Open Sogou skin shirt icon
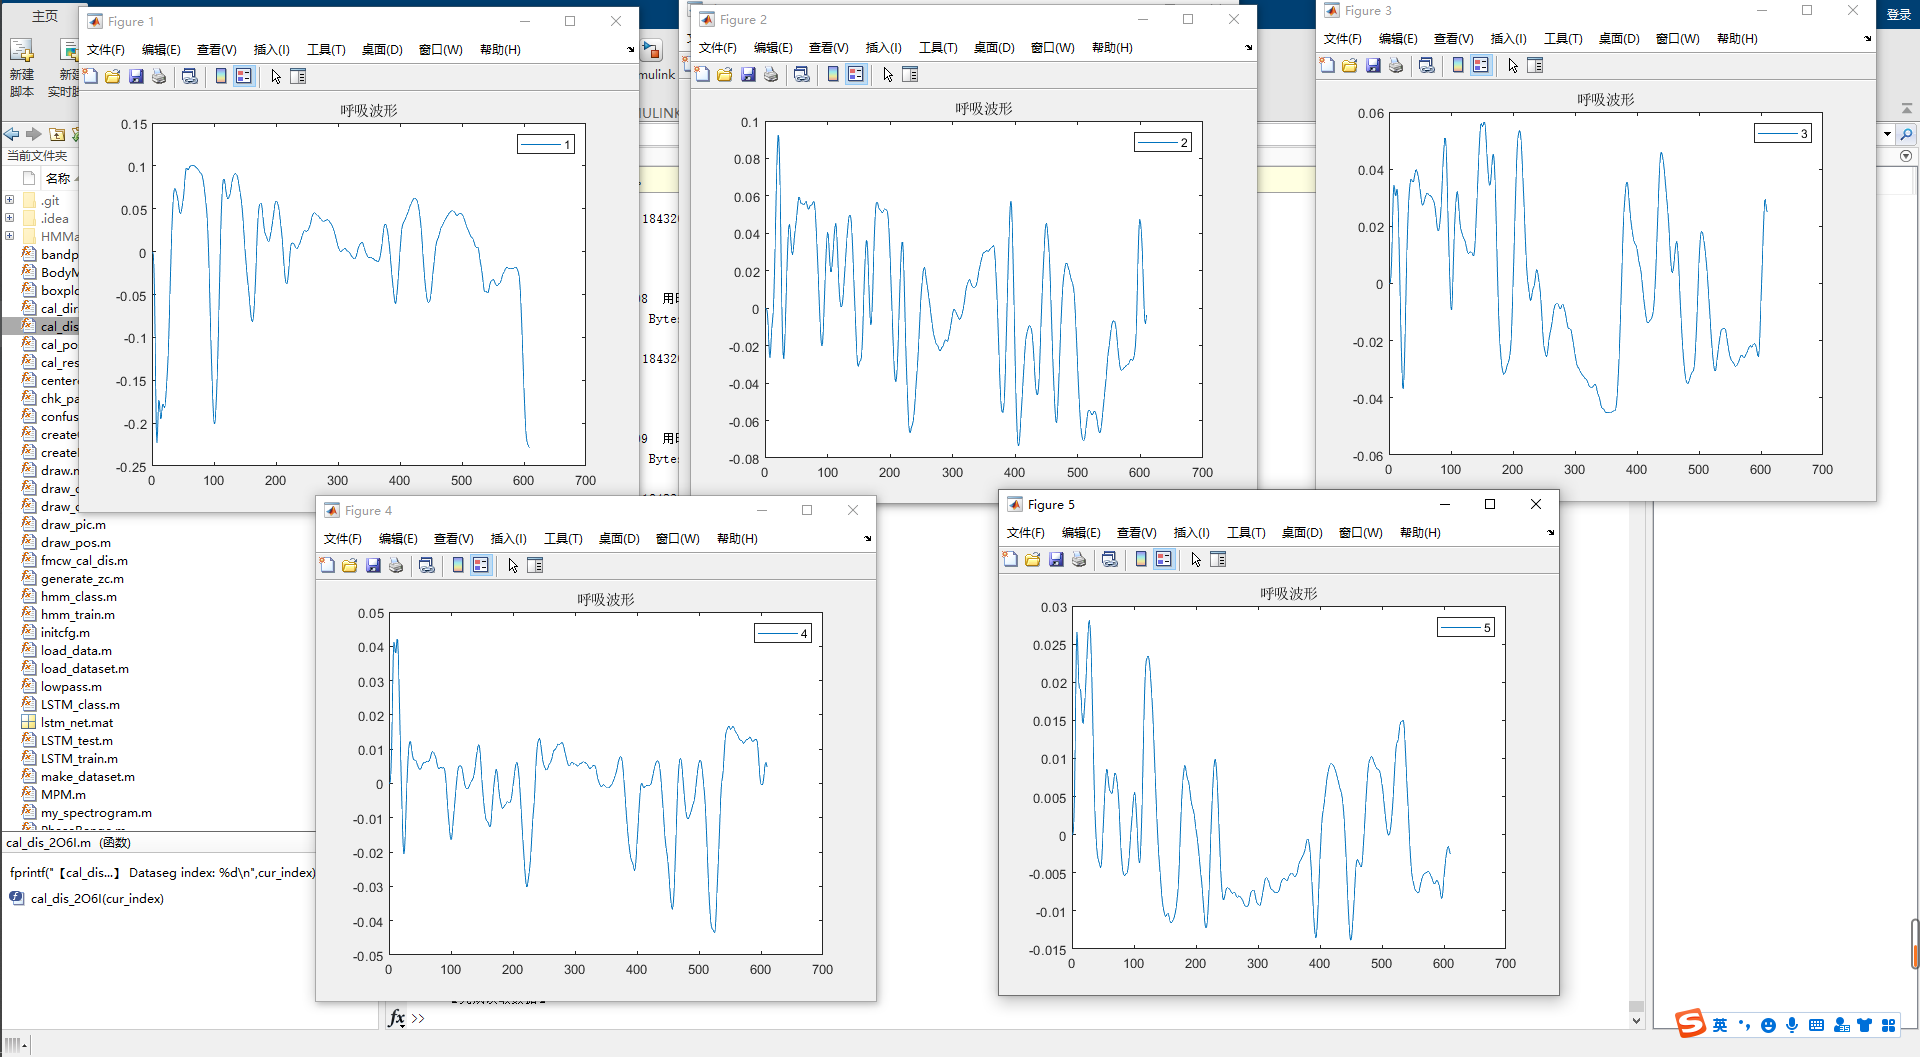1920x1057 pixels. (x=1864, y=1025)
